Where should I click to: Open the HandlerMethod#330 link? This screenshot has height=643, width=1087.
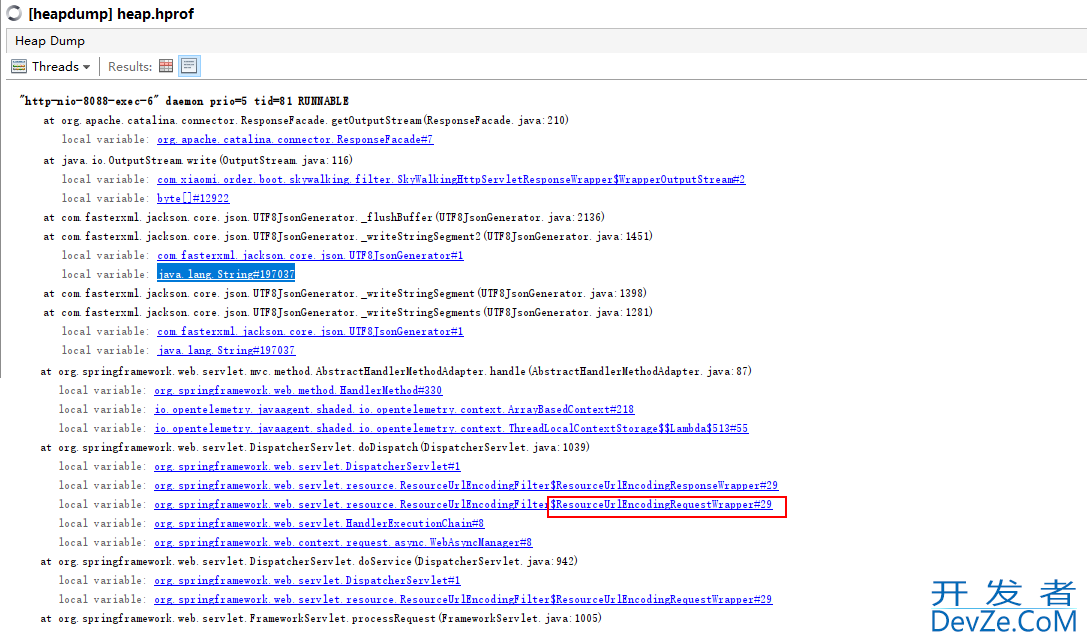(x=298, y=391)
